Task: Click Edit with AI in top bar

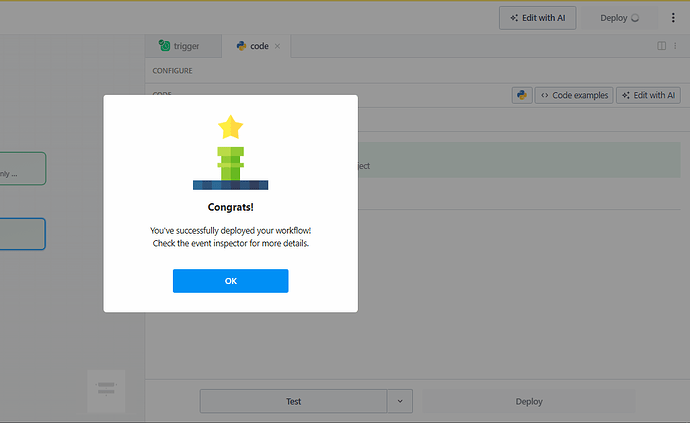Action: 537,18
